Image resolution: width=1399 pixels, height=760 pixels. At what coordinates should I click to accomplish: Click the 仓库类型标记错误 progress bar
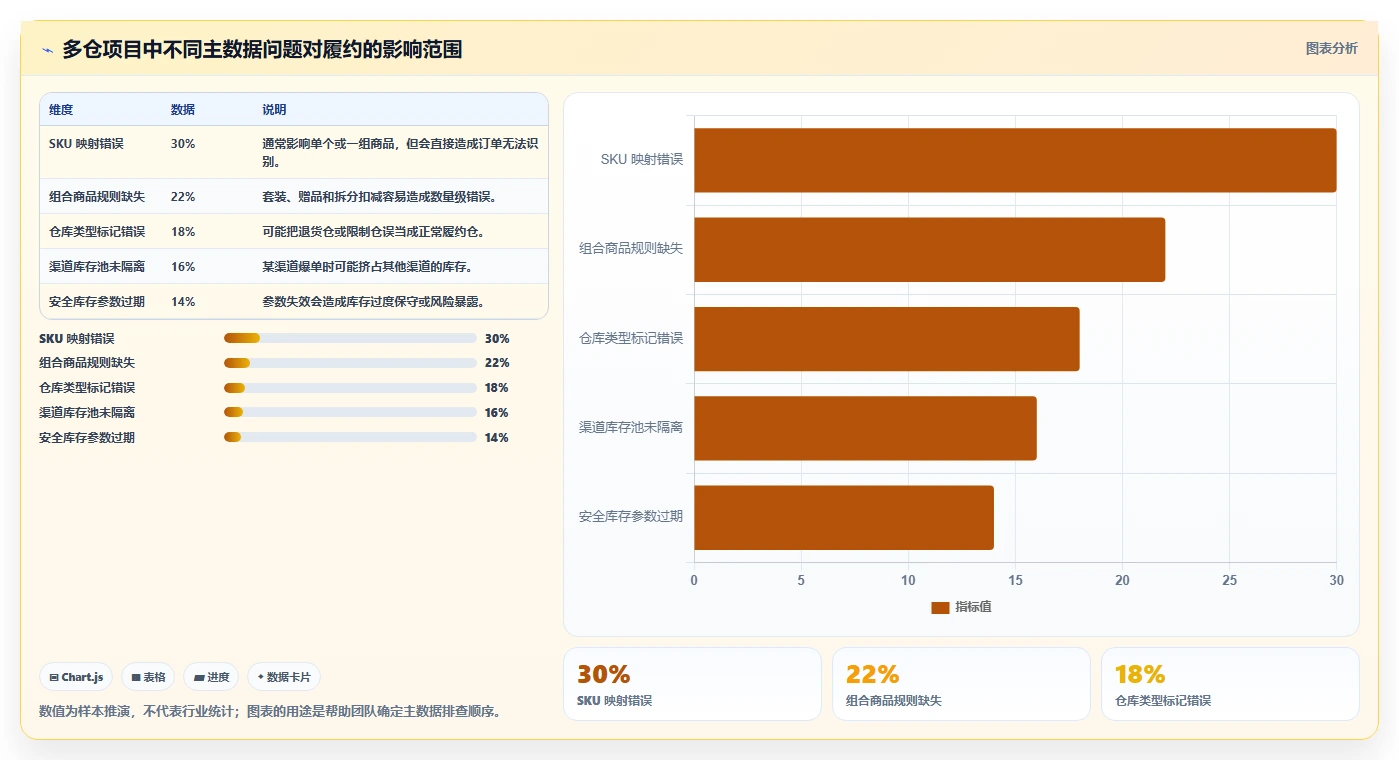[x=350, y=388]
